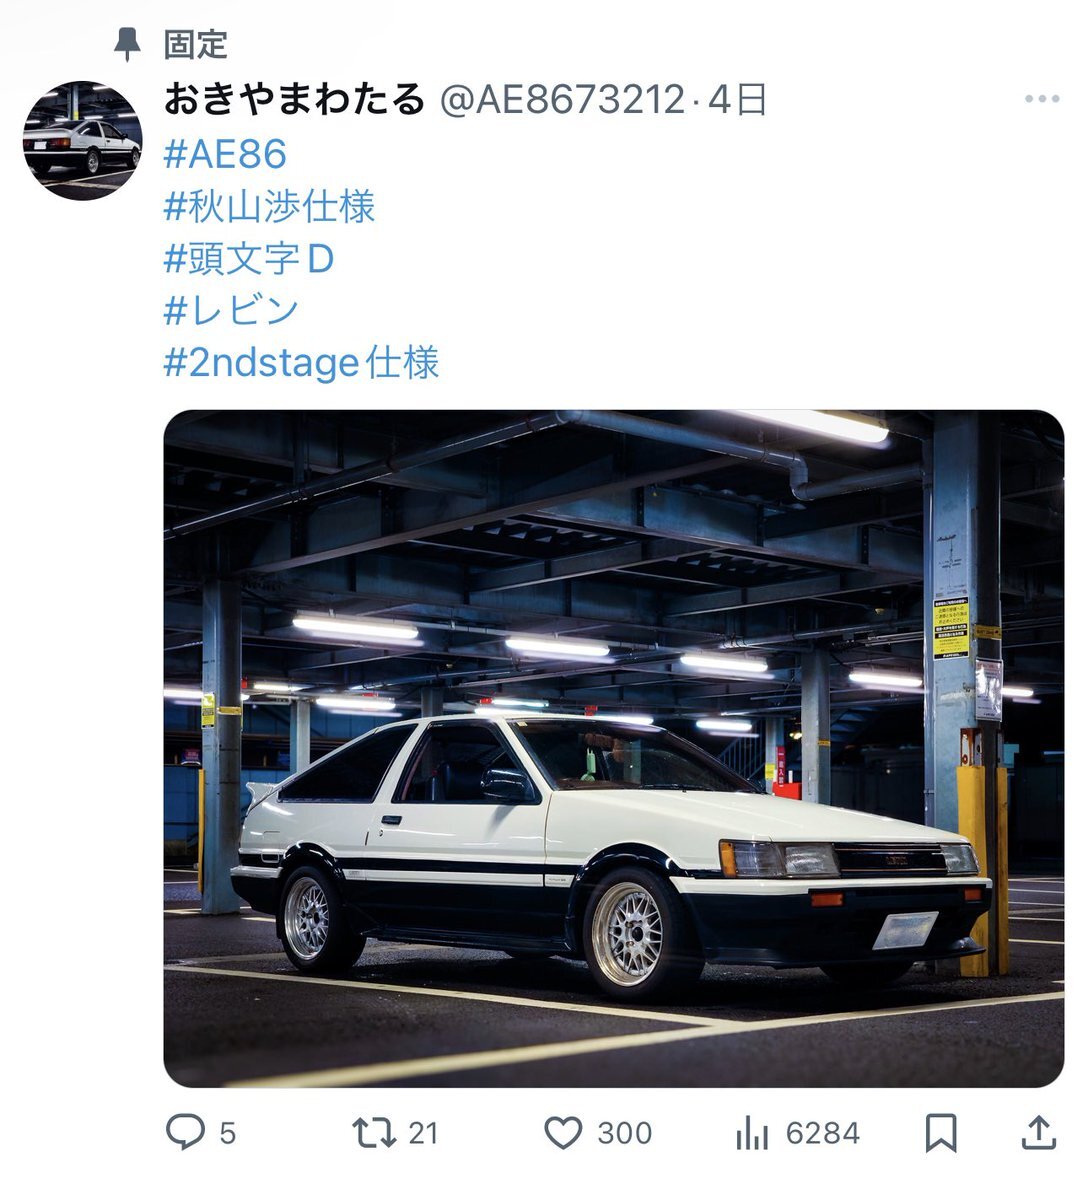Bookmark this post

pos(941,1133)
